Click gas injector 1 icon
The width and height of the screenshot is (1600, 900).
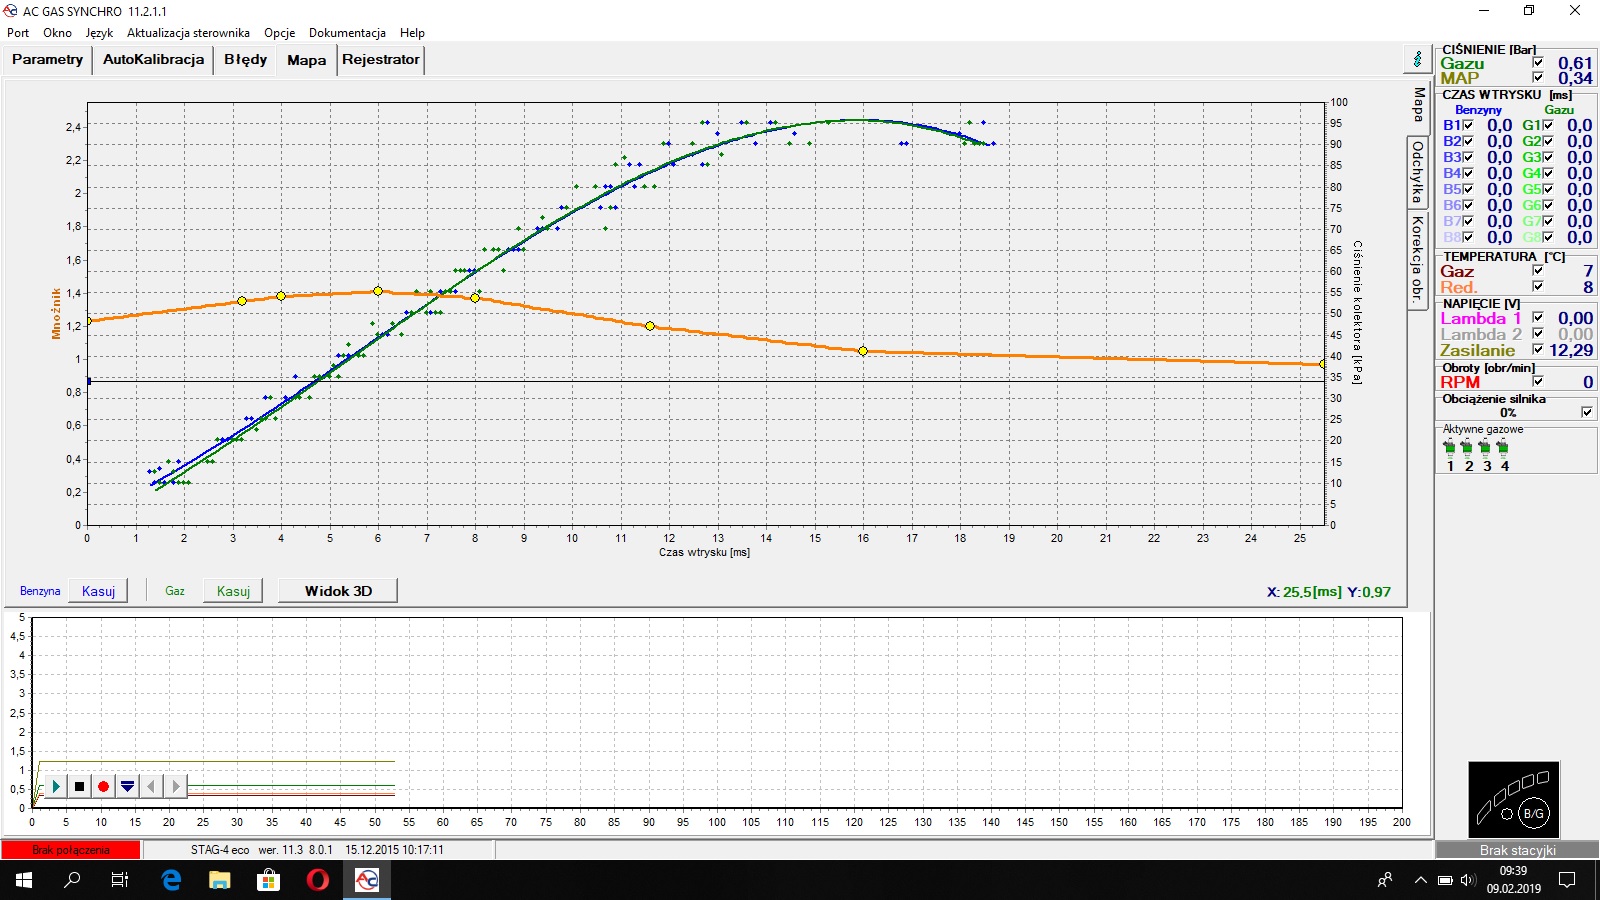(1450, 448)
